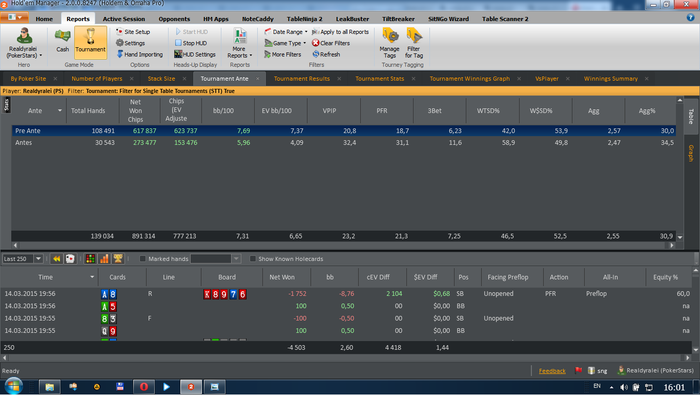The height and width of the screenshot is (395, 700).
Task: Open the Marked hands dropdown
Action: [x=237, y=259]
